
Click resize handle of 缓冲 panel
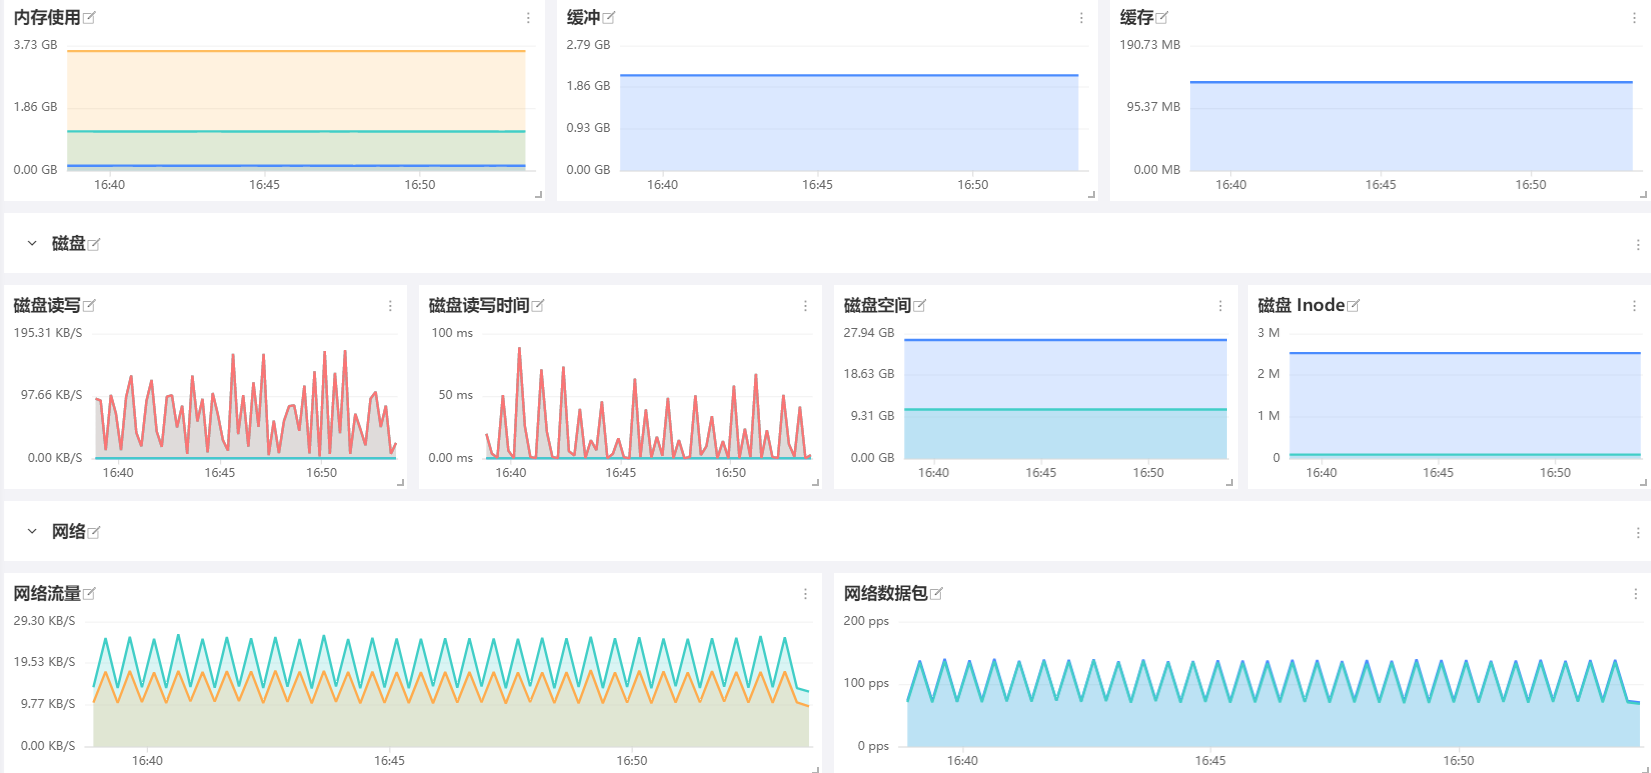tap(1092, 195)
